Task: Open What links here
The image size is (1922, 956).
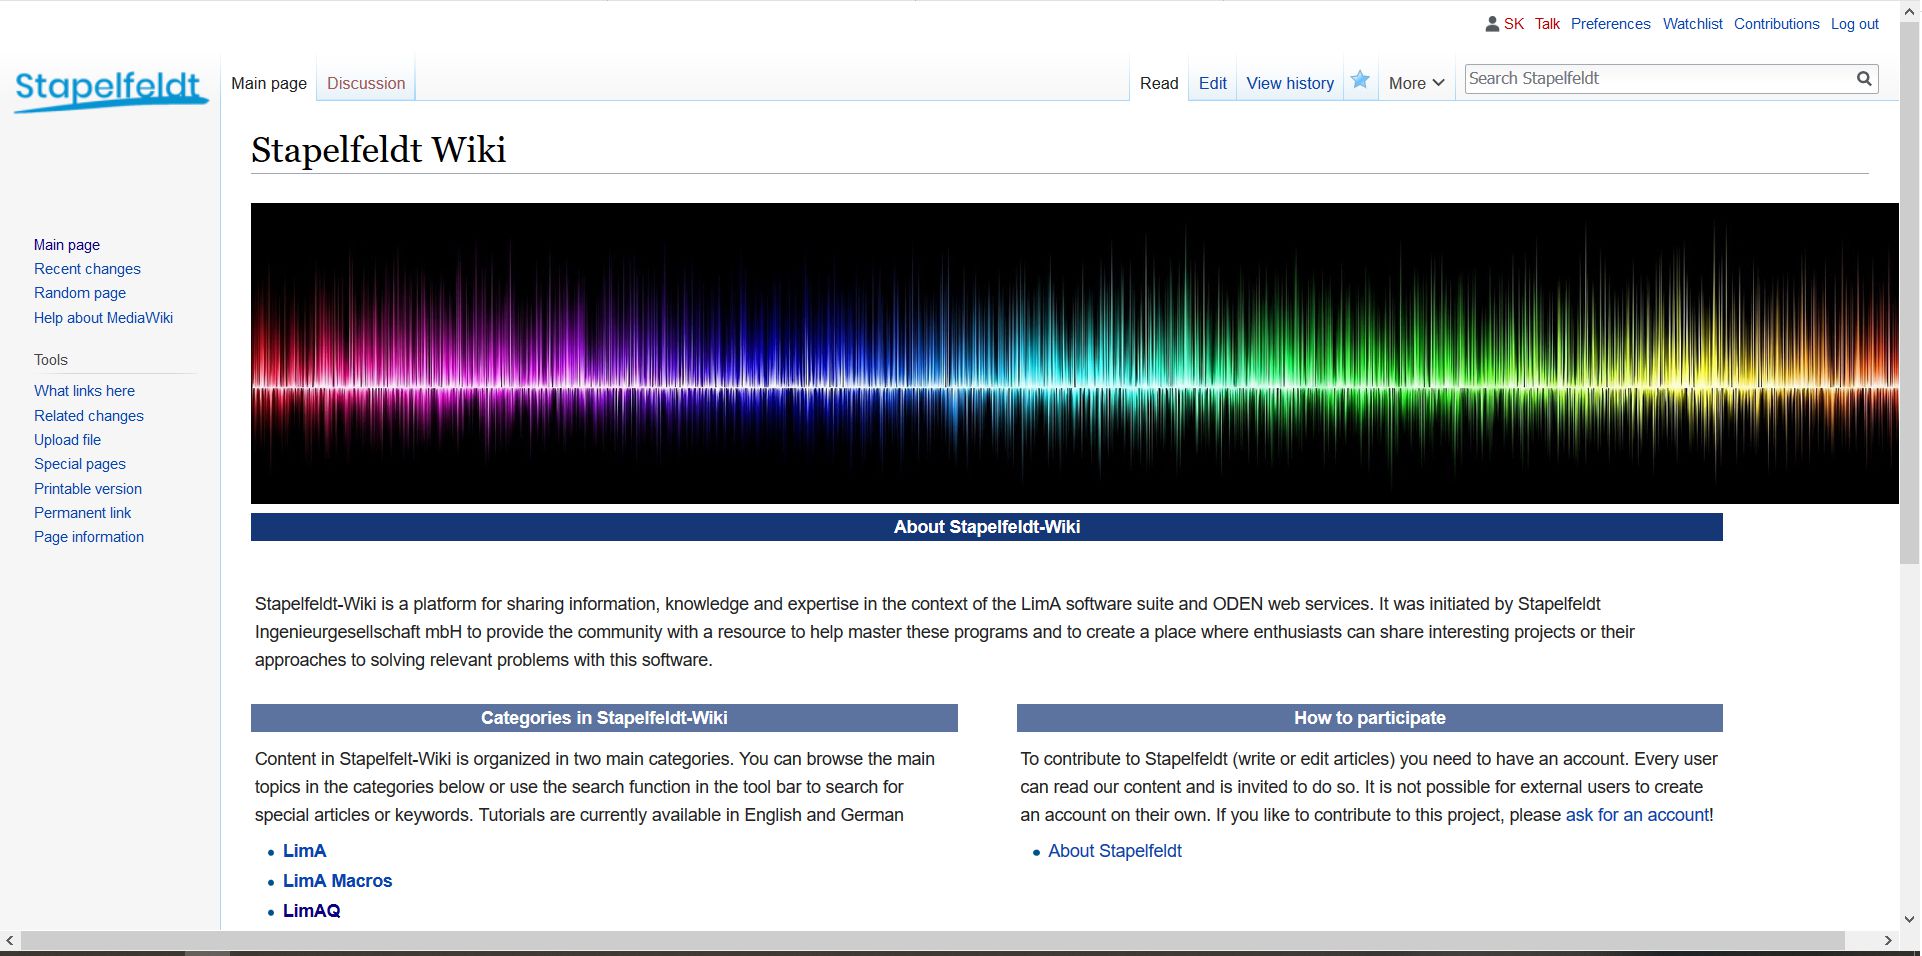Action: [x=84, y=391]
